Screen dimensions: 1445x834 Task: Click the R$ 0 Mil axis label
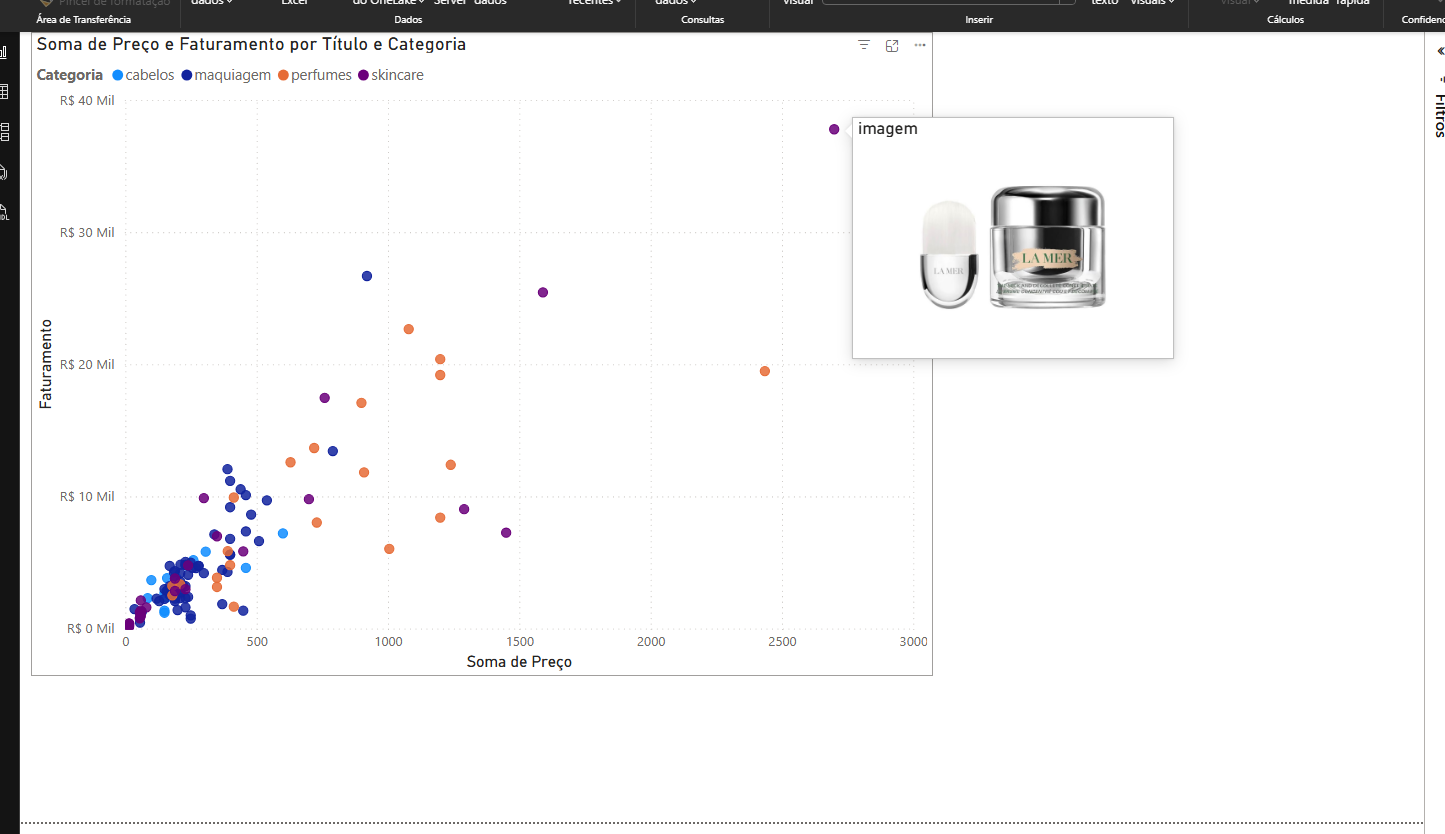pyautogui.click(x=90, y=628)
